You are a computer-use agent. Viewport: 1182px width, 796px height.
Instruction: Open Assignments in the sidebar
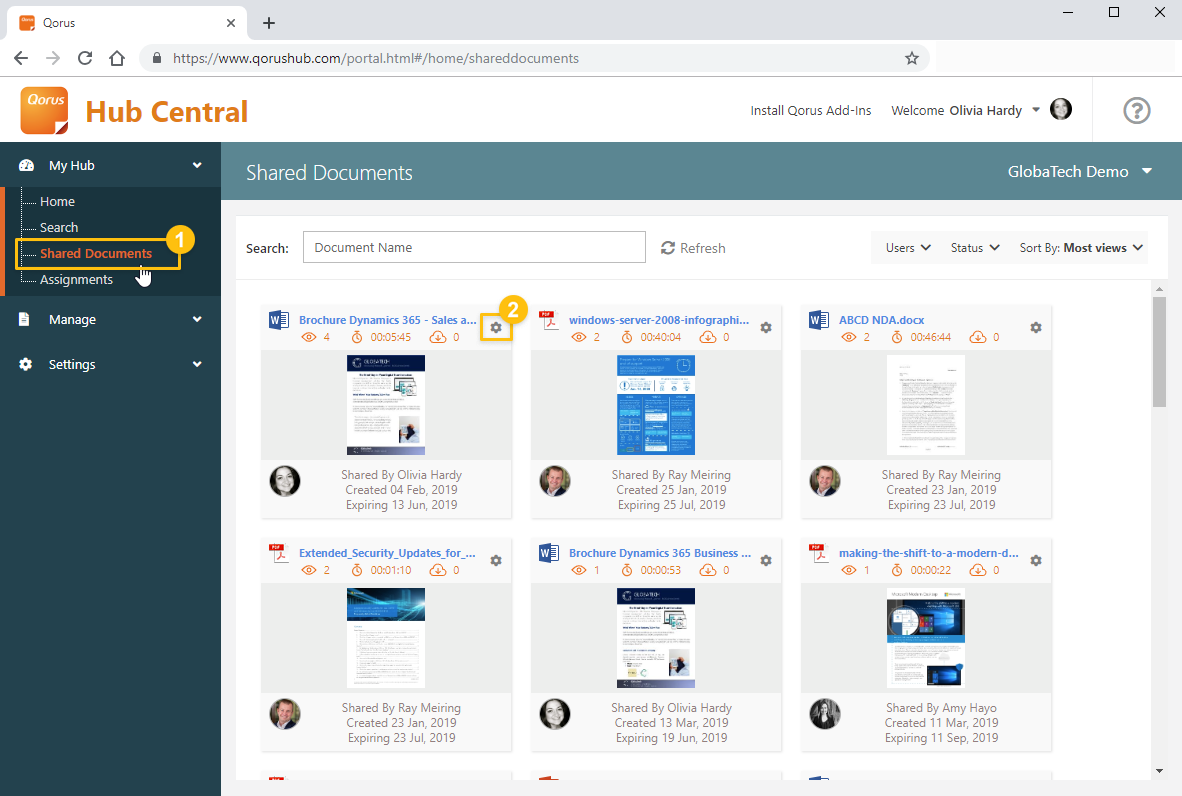pyautogui.click(x=76, y=280)
